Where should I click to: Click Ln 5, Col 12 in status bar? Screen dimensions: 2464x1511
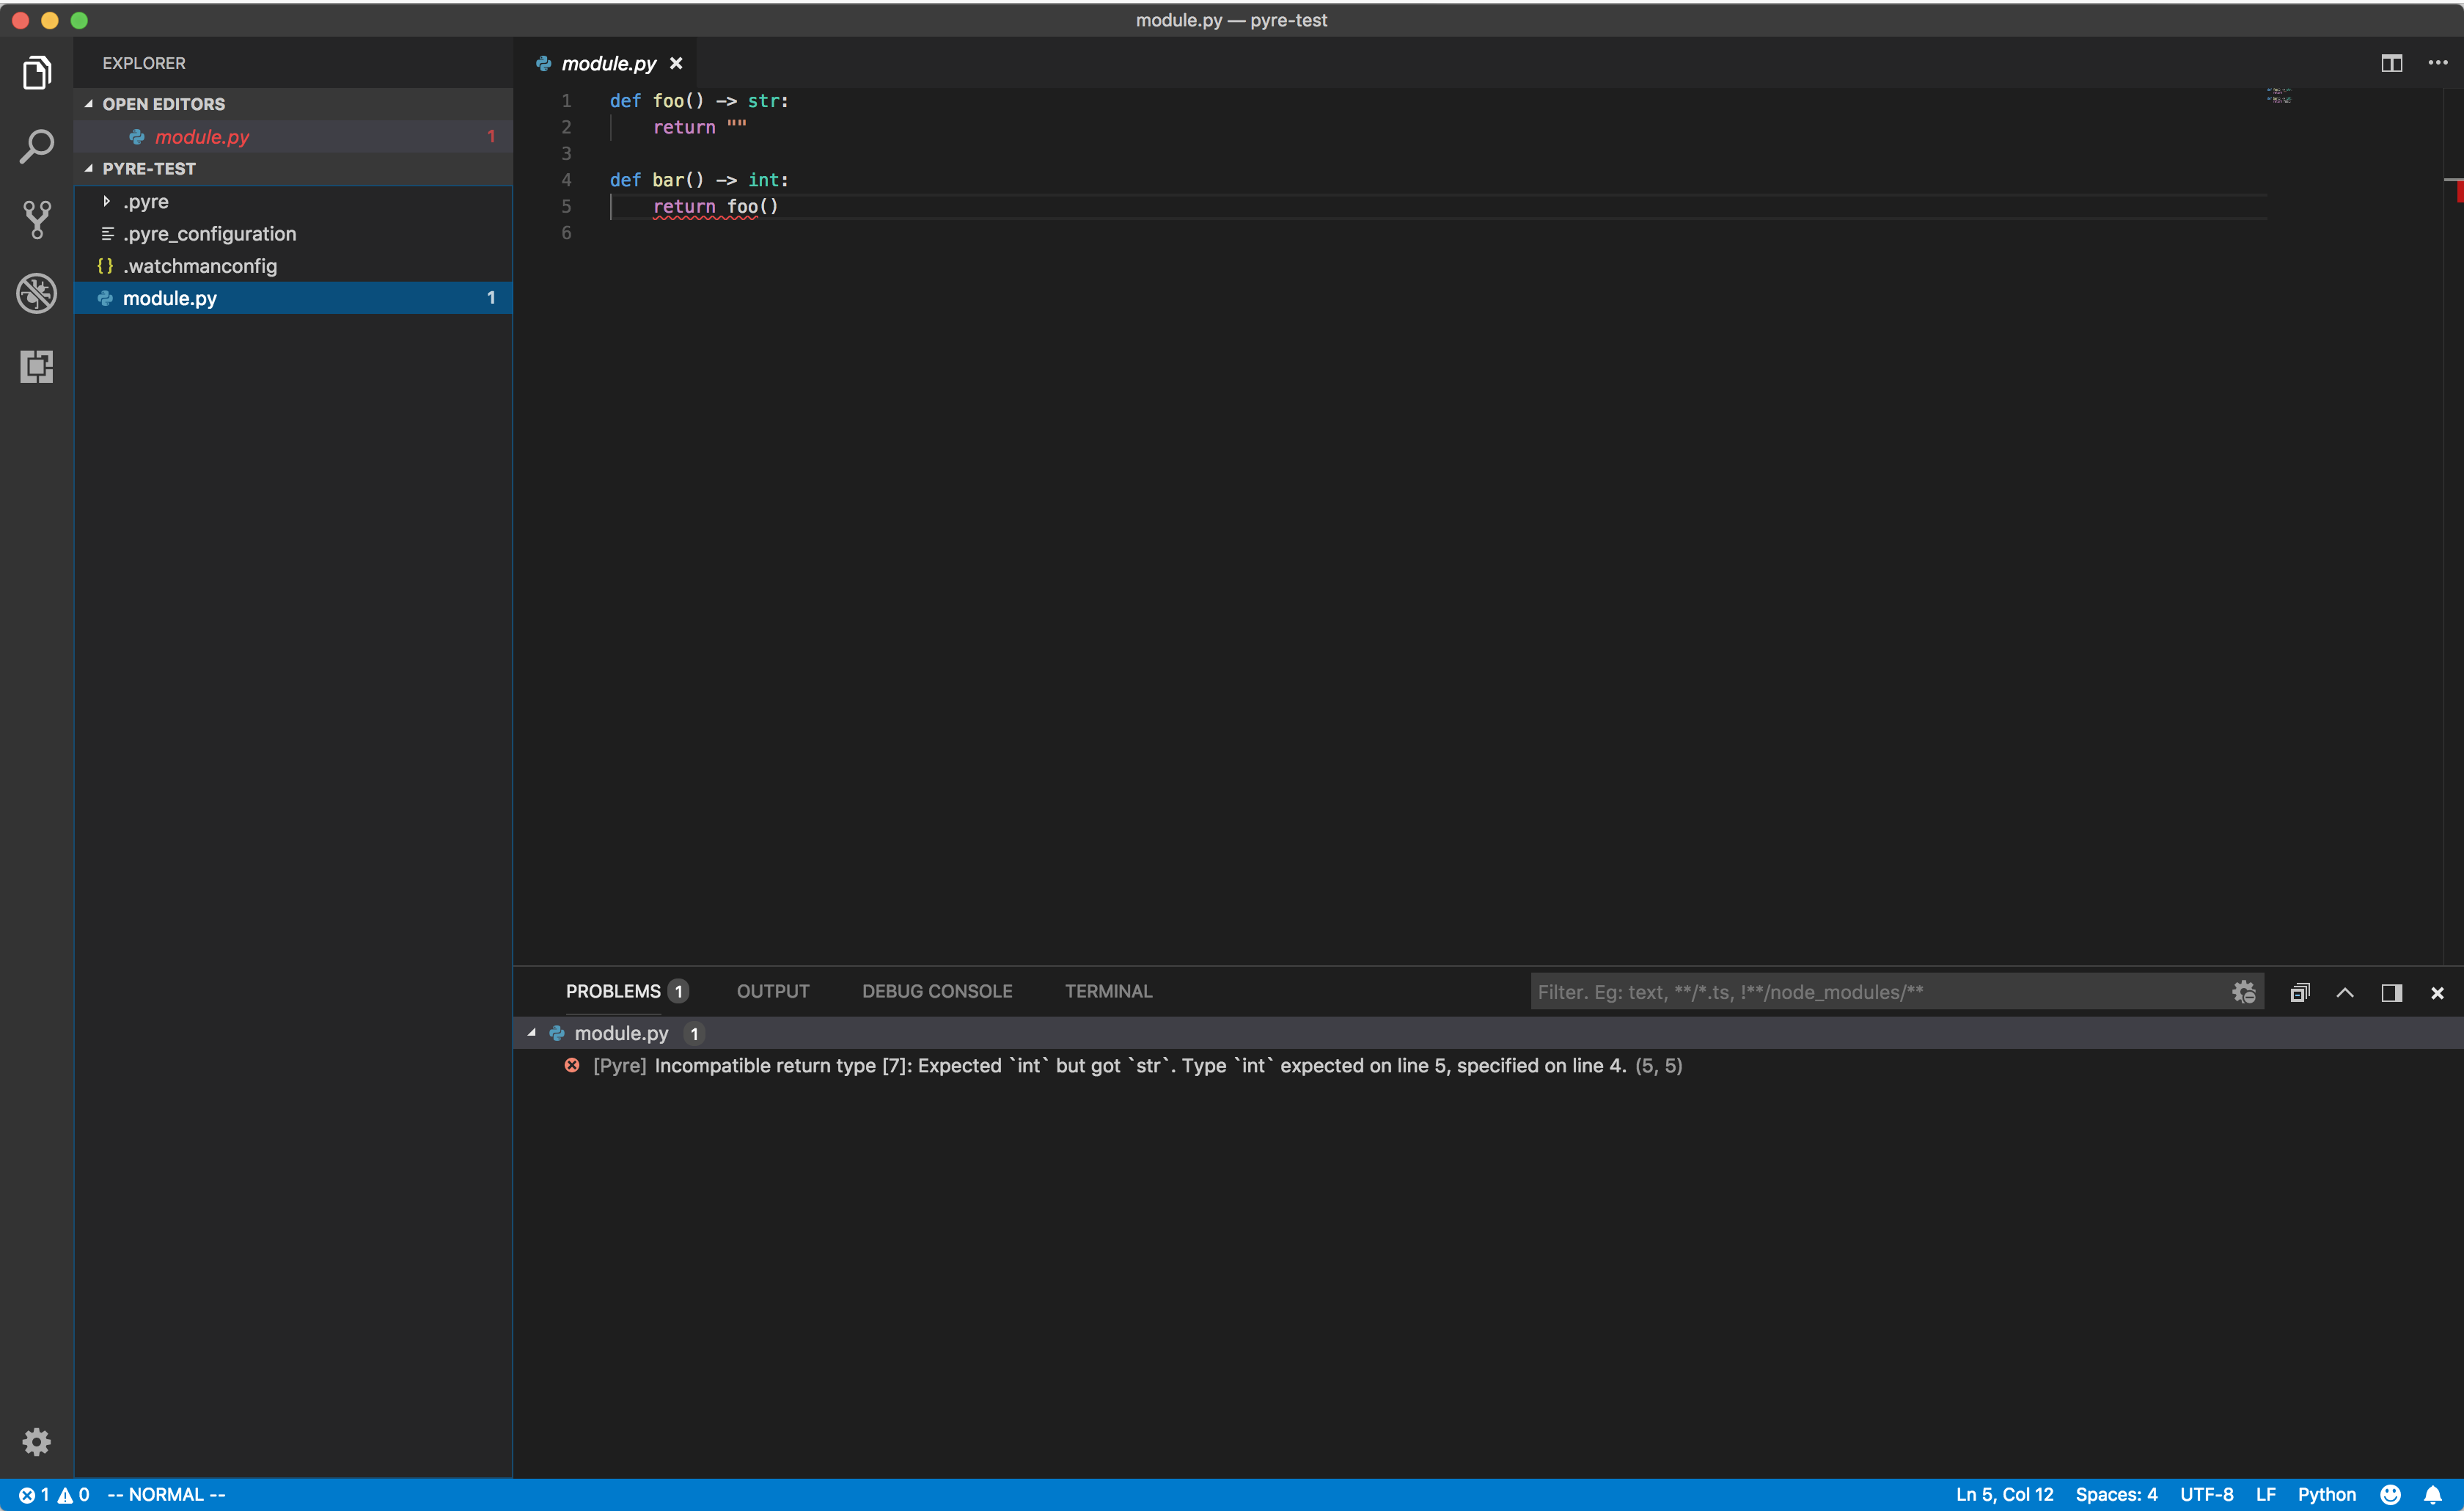(x=2004, y=1494)
